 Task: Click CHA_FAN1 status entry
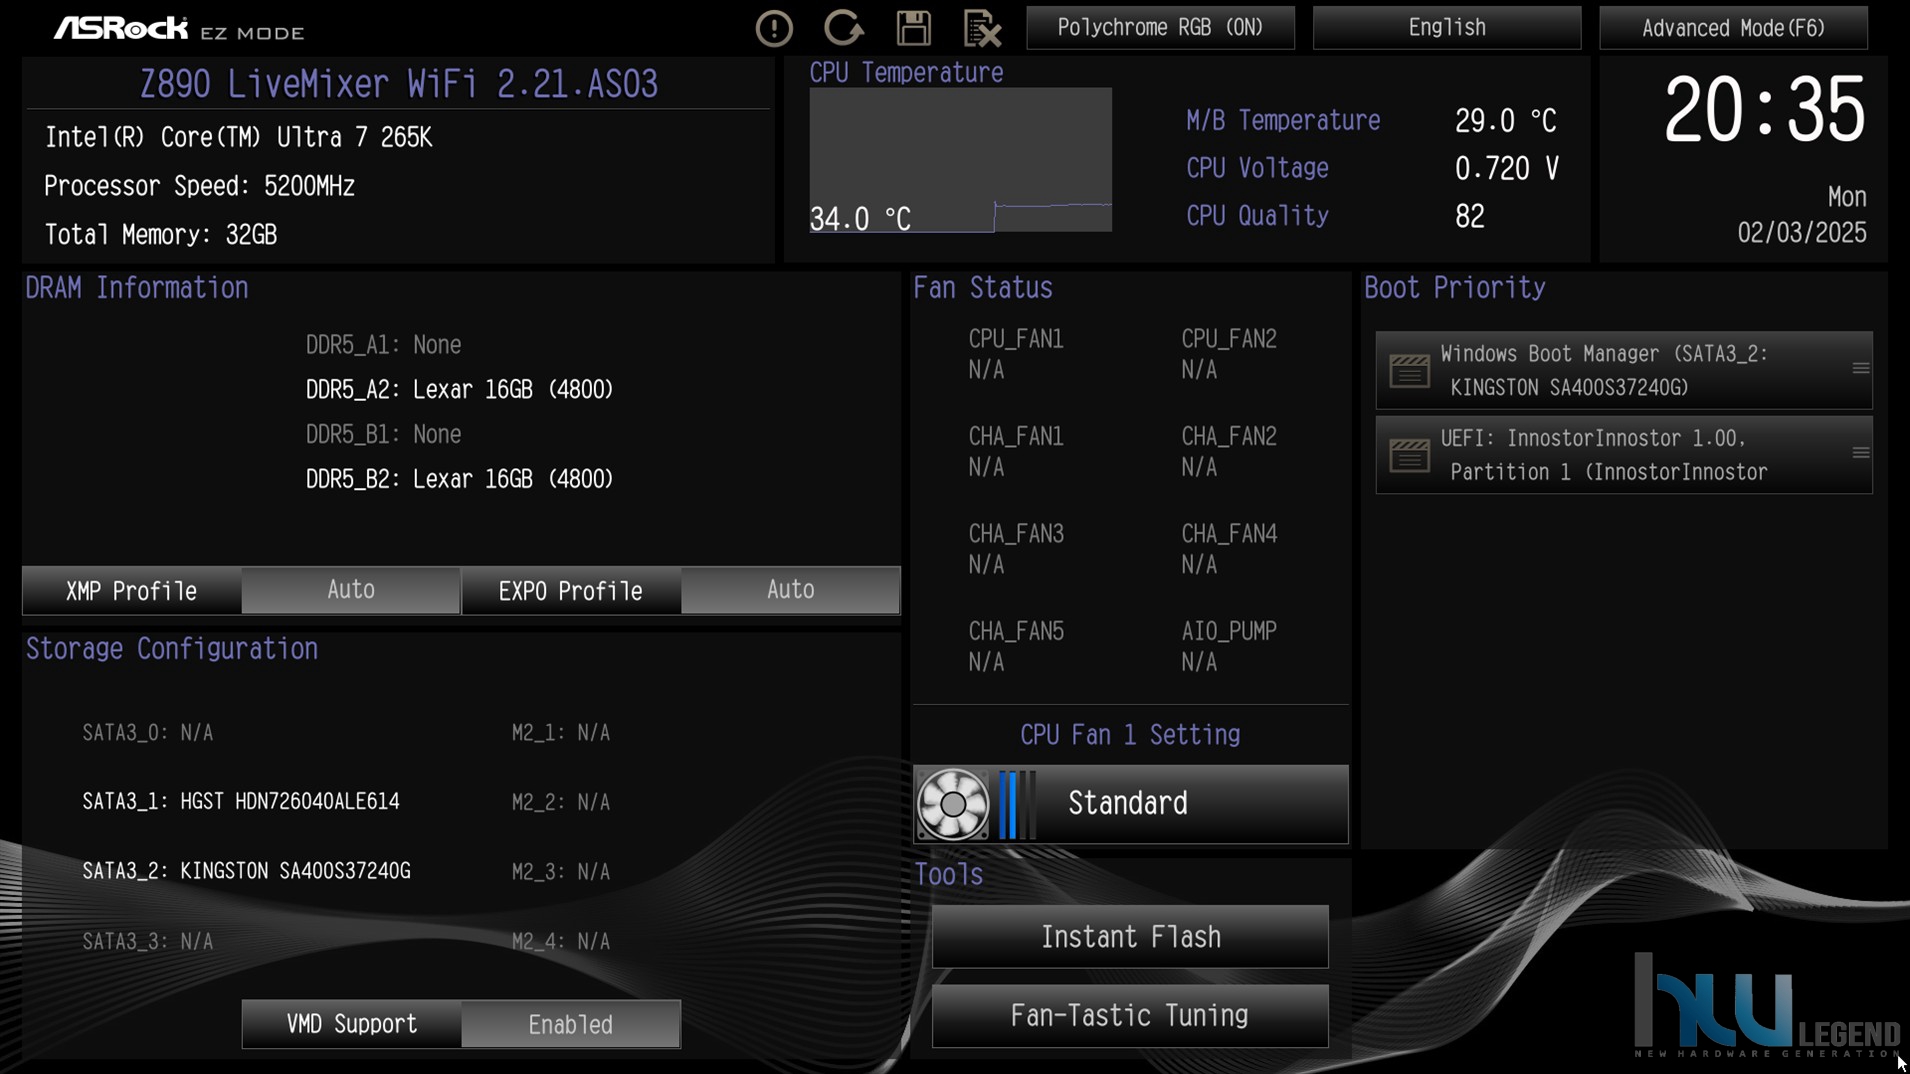pos(1016,452)
